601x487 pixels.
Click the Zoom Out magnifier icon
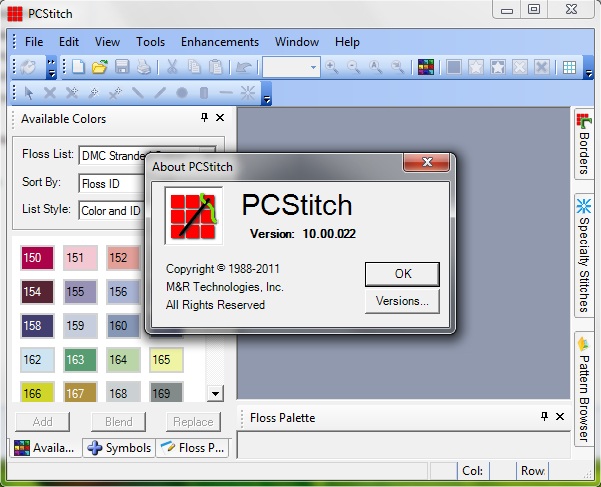[353, 67]
